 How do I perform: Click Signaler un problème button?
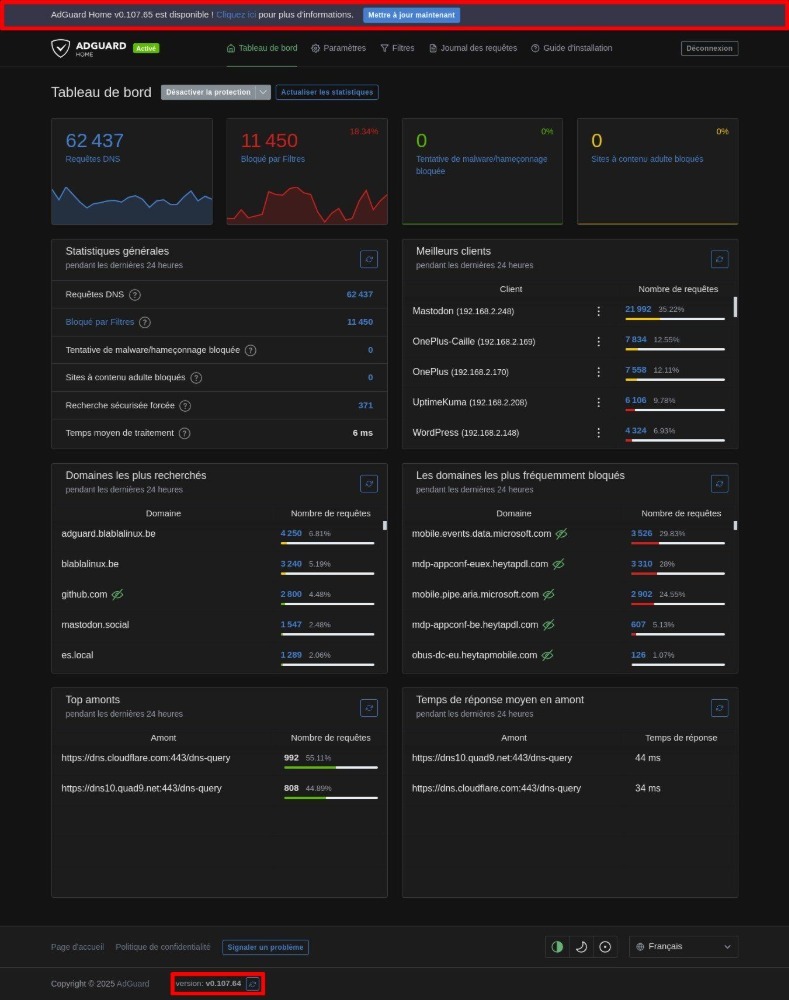pyautogui.click(x=264, y=947)
